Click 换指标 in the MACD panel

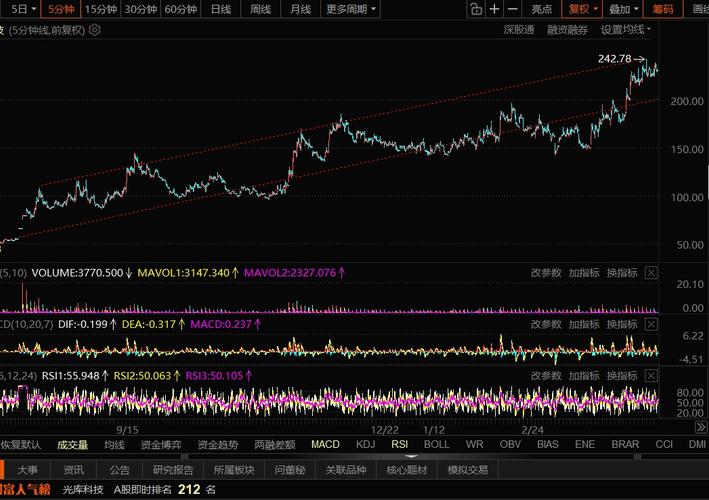click(x=621, y=324)
